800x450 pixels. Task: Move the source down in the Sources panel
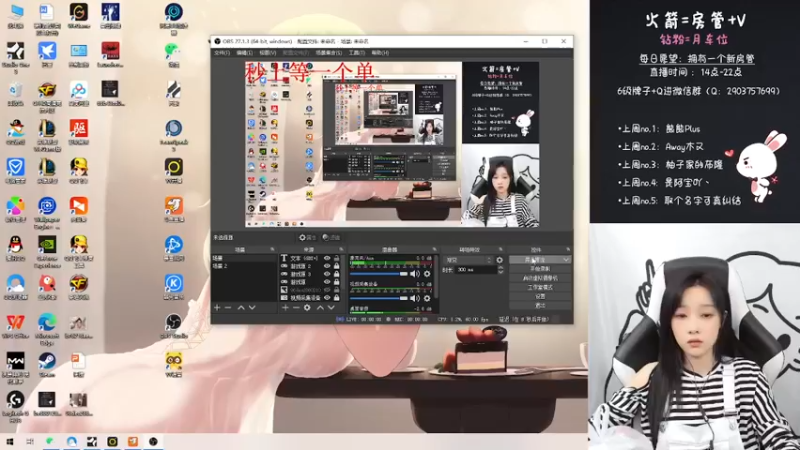(x=331, y=308)
